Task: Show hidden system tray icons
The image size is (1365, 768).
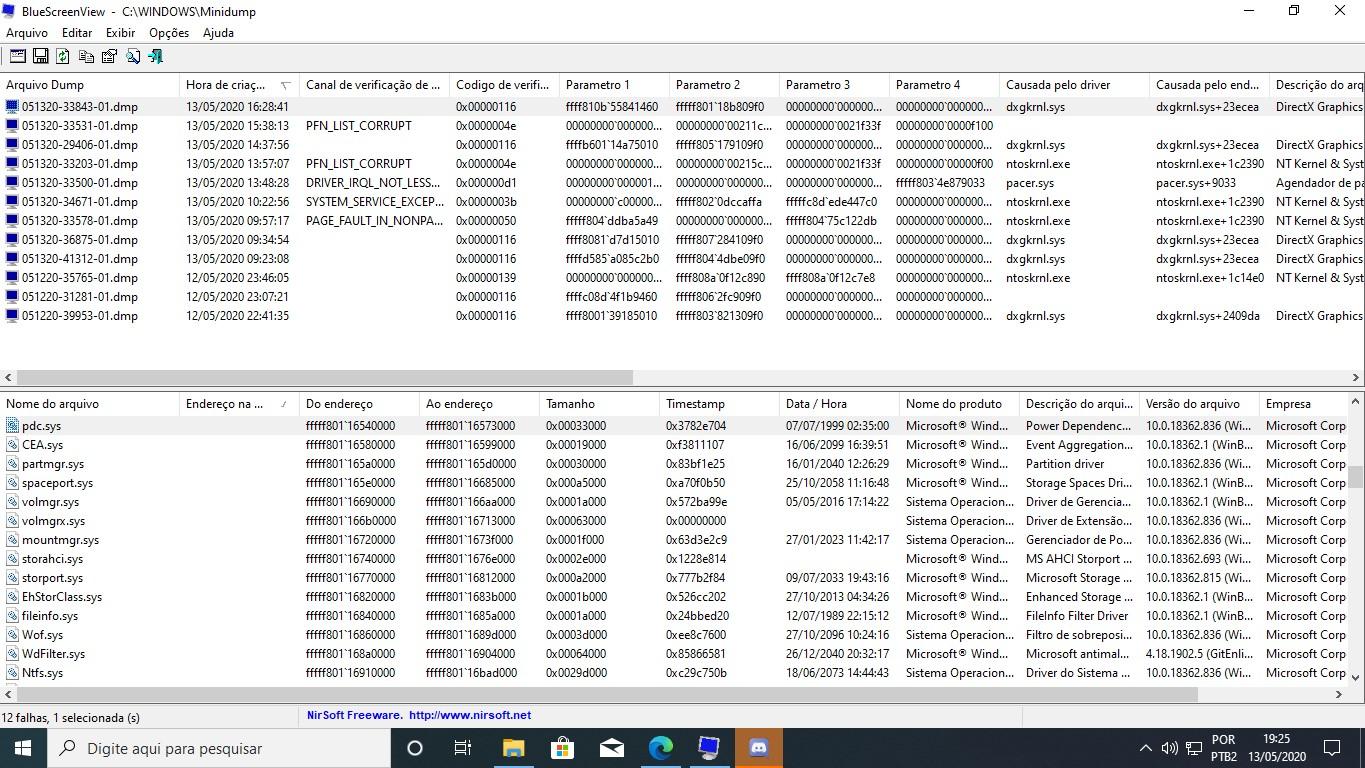Action: [x=1145, y=748]
